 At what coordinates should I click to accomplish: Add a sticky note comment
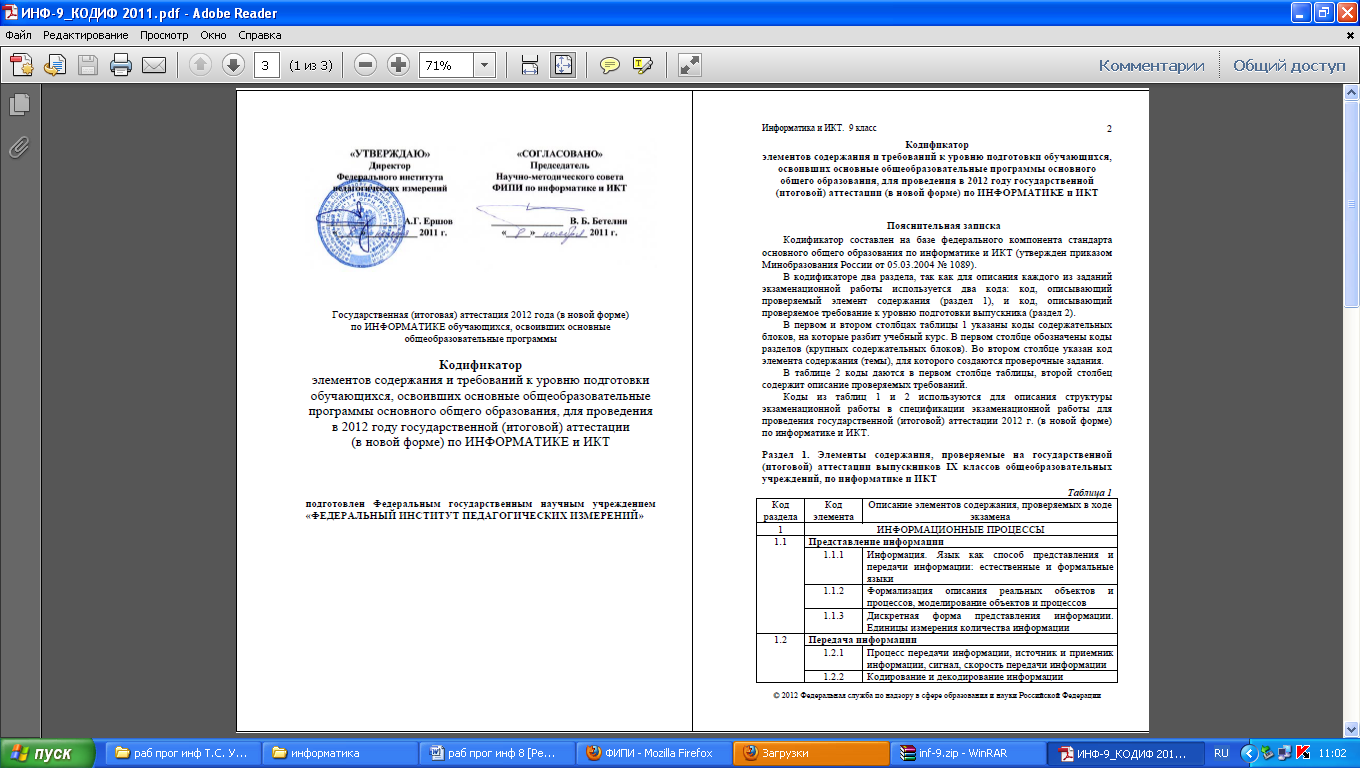(x=609, y=65)
